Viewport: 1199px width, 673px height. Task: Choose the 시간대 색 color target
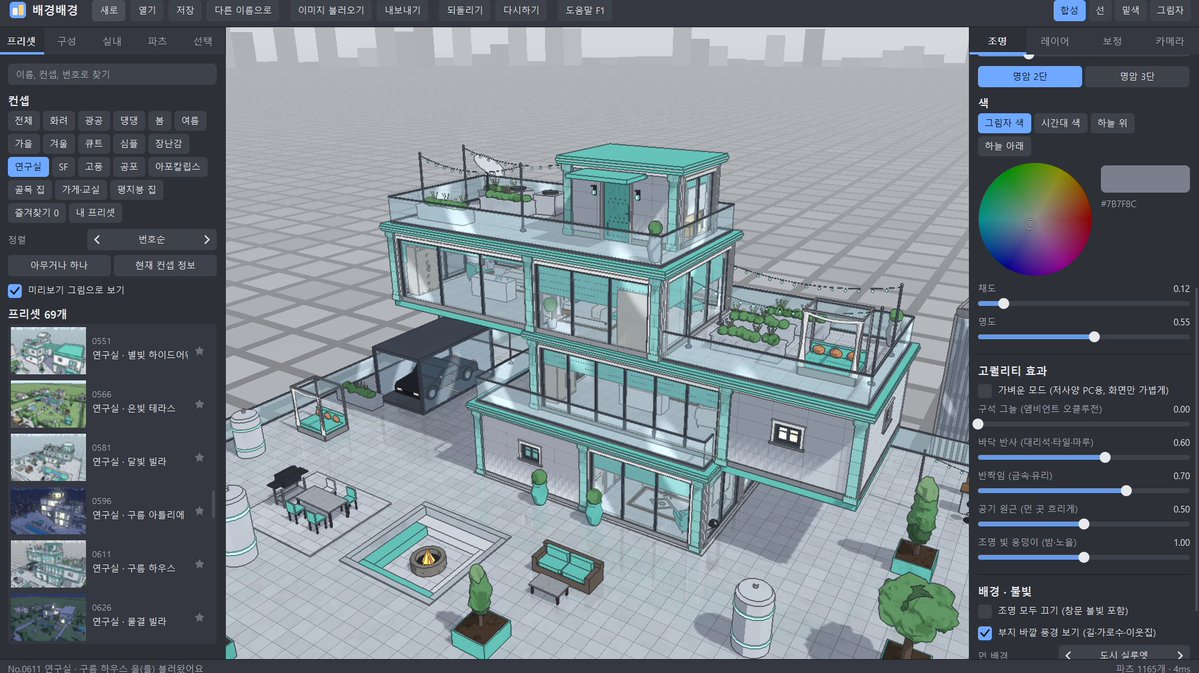tap(1061, 123)
